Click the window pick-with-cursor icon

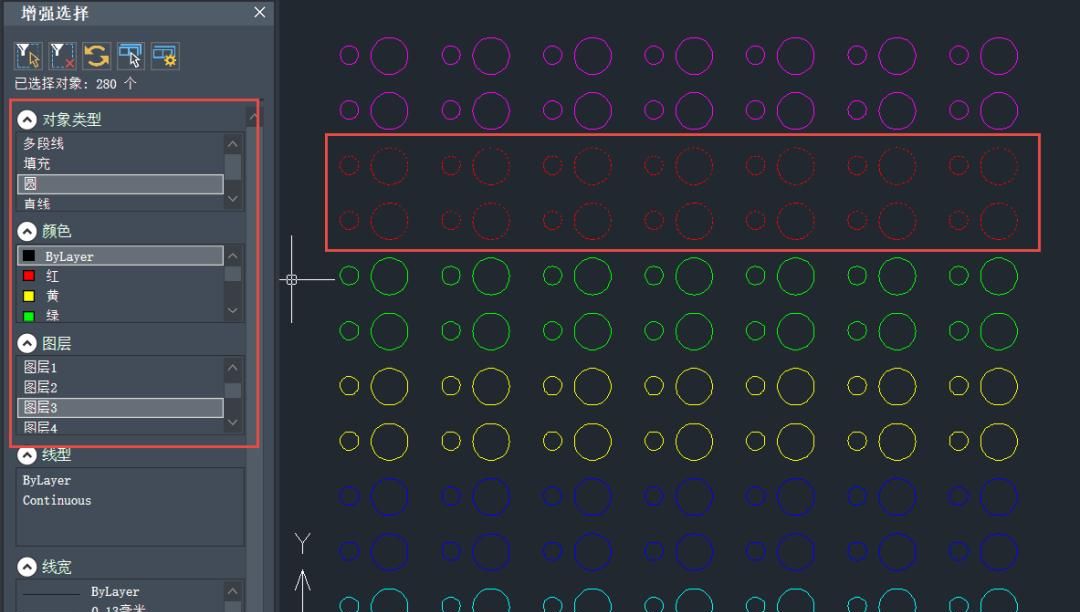(x=130, y=56)
